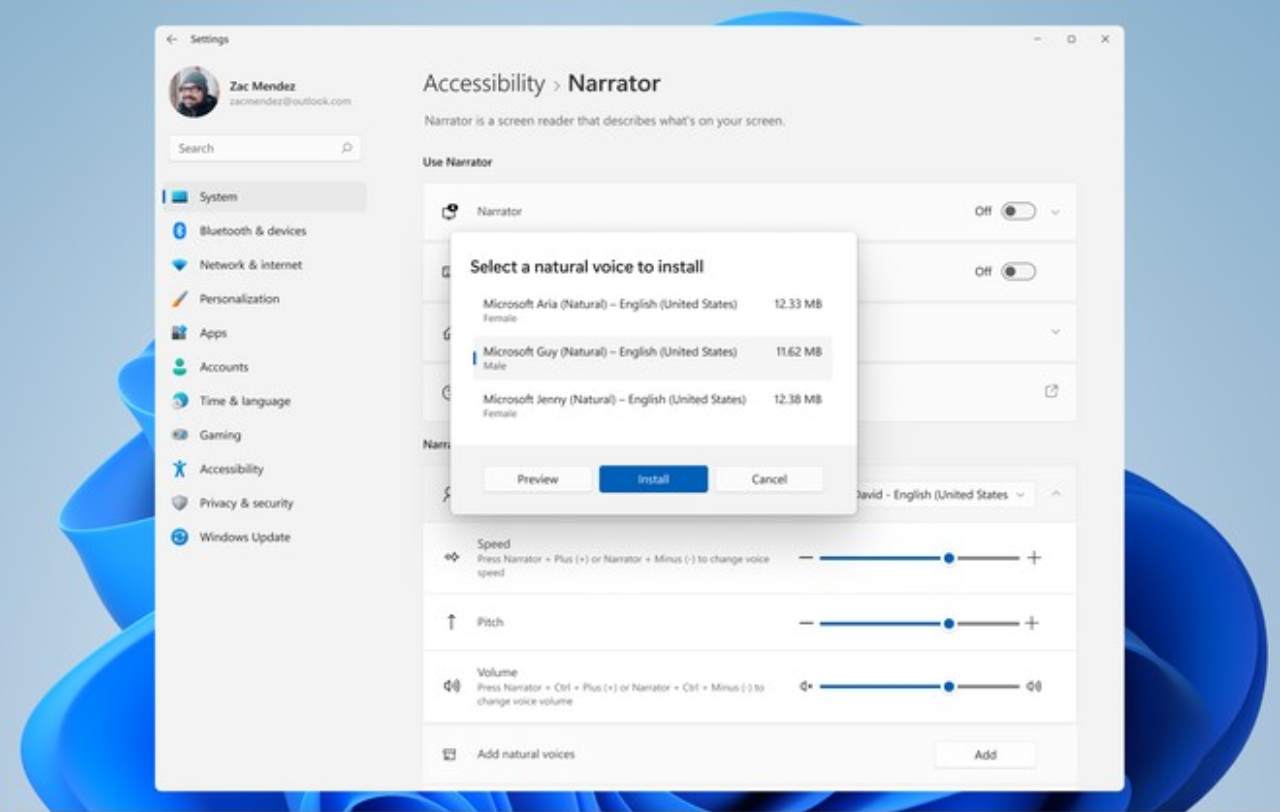The image size is (1280, 812).
Task: Select Microsoft Jenny natural voice
Action: [652, 405]
